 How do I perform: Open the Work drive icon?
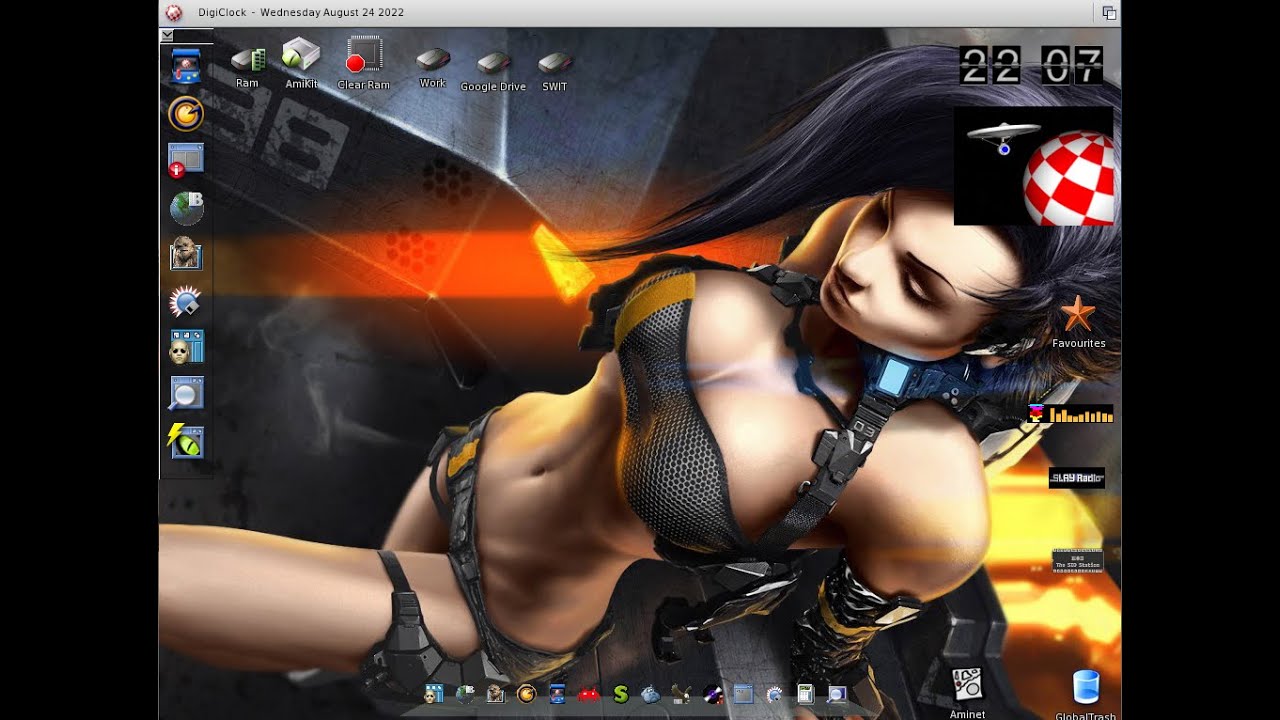point(432,60)
